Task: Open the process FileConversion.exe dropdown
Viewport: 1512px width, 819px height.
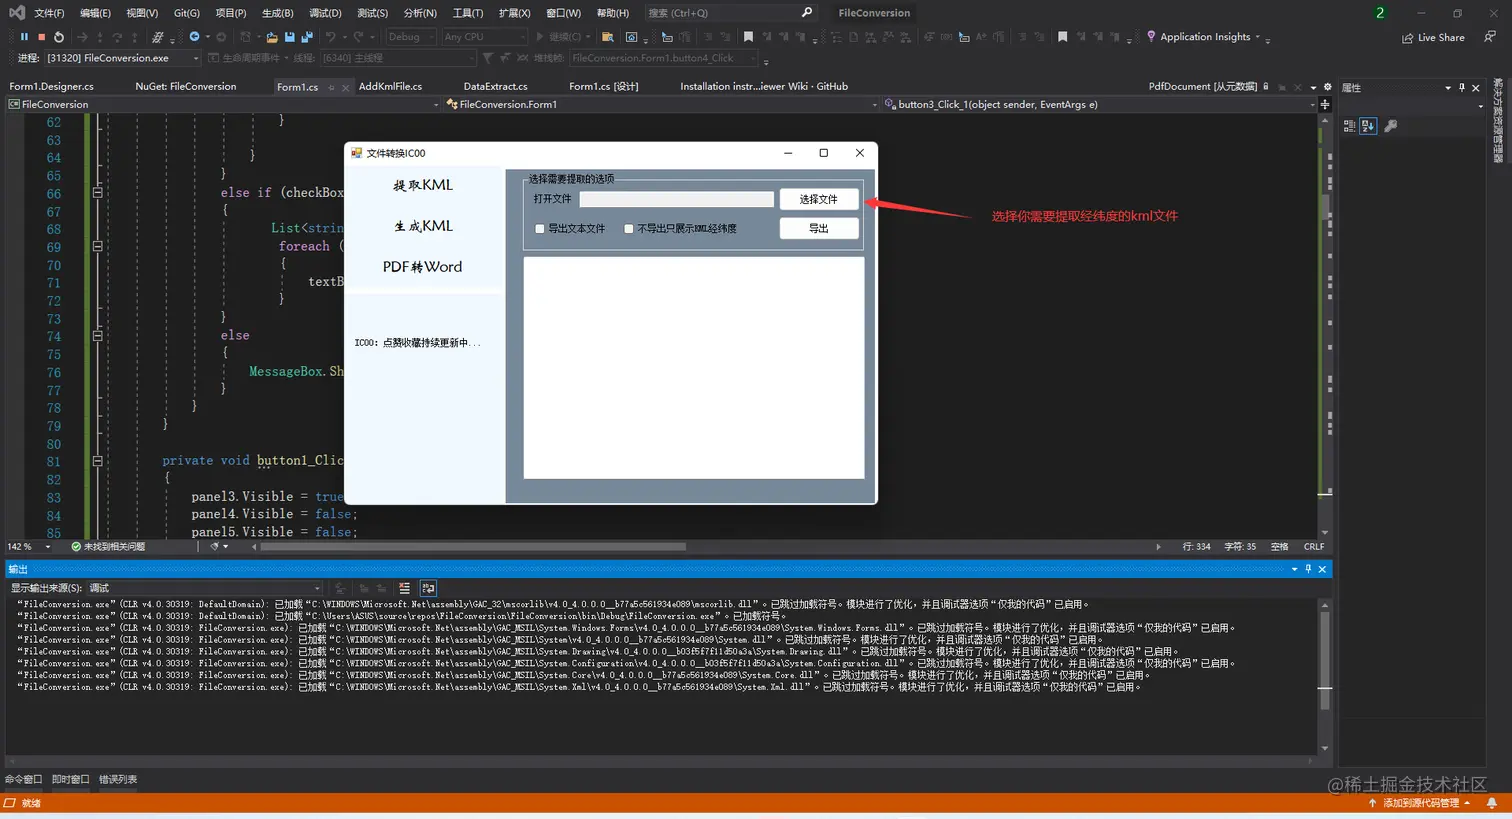Action: coord(123,58)
